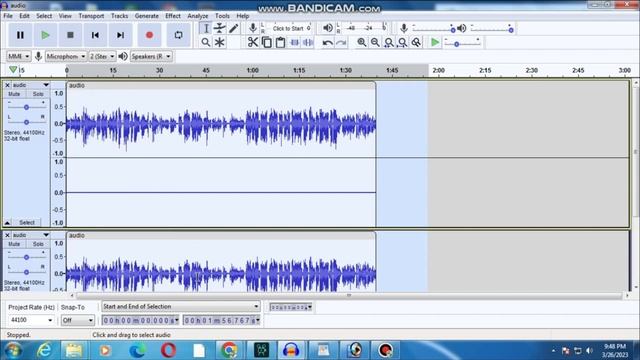The height and width of the screenshot is (360, 640).
Task: Open Start and End of Selection dropdown
Action: pos(180,307)
